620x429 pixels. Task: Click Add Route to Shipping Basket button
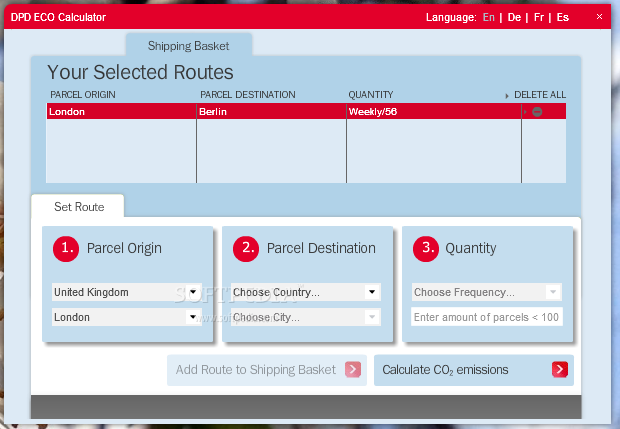267,370
